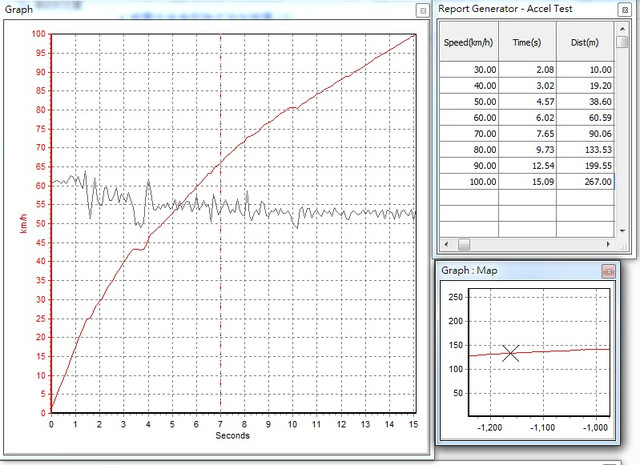Screen dimensions: 640x465
Task: Click report horizontal scroll right arrow
Action: pyautogui.click(x=608, y=244)
